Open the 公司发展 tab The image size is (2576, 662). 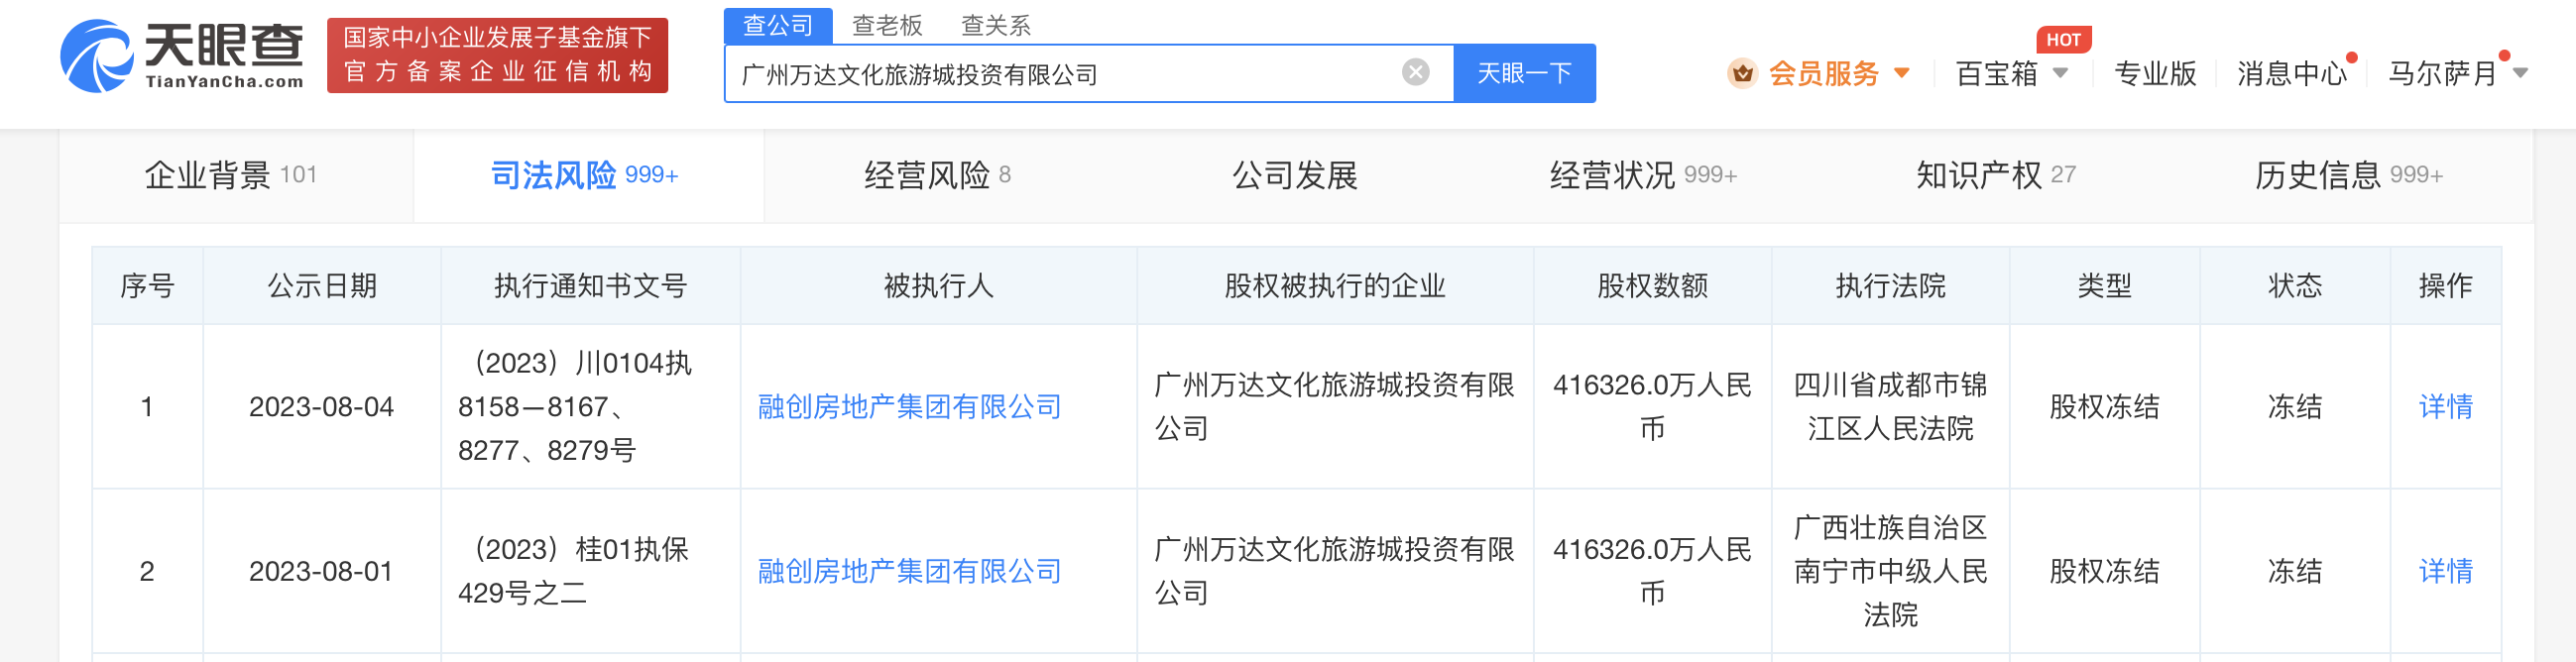point(1294,175)
